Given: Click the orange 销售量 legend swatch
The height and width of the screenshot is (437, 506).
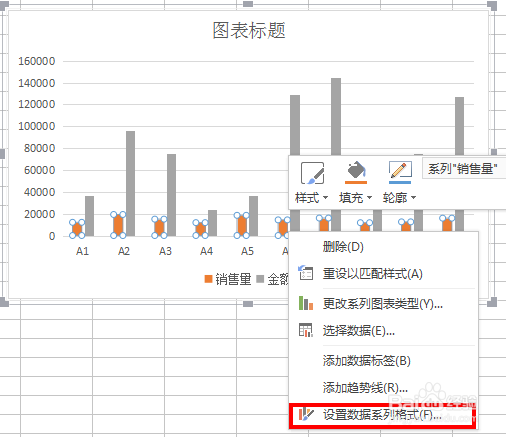Looking at the screenshot, I should click(208, 279).
